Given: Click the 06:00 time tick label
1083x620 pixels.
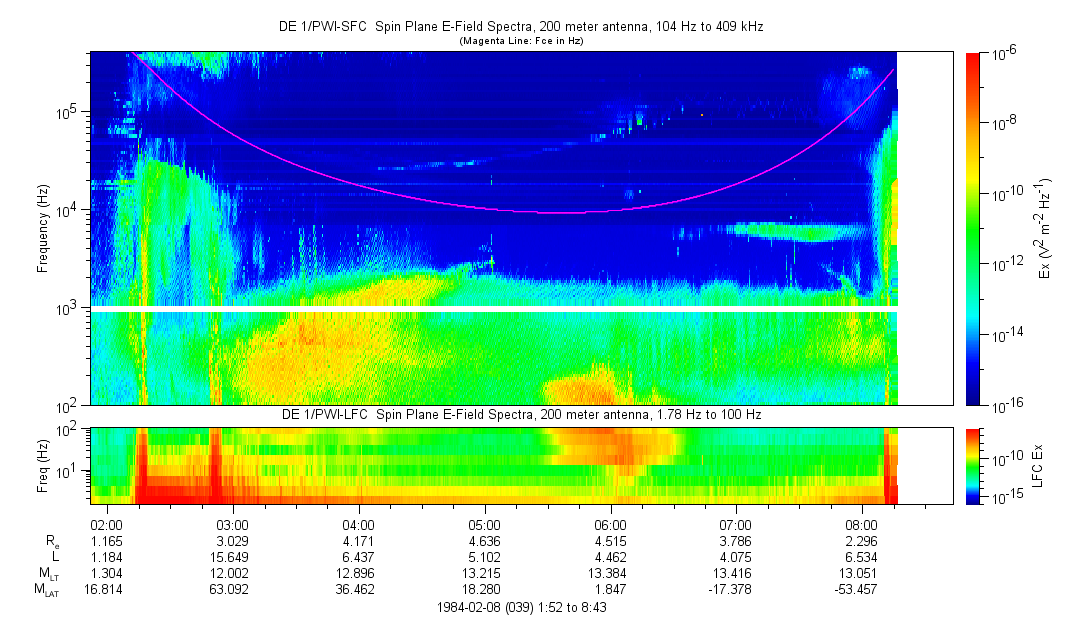Looking at the screenshot, I should 611,526.
